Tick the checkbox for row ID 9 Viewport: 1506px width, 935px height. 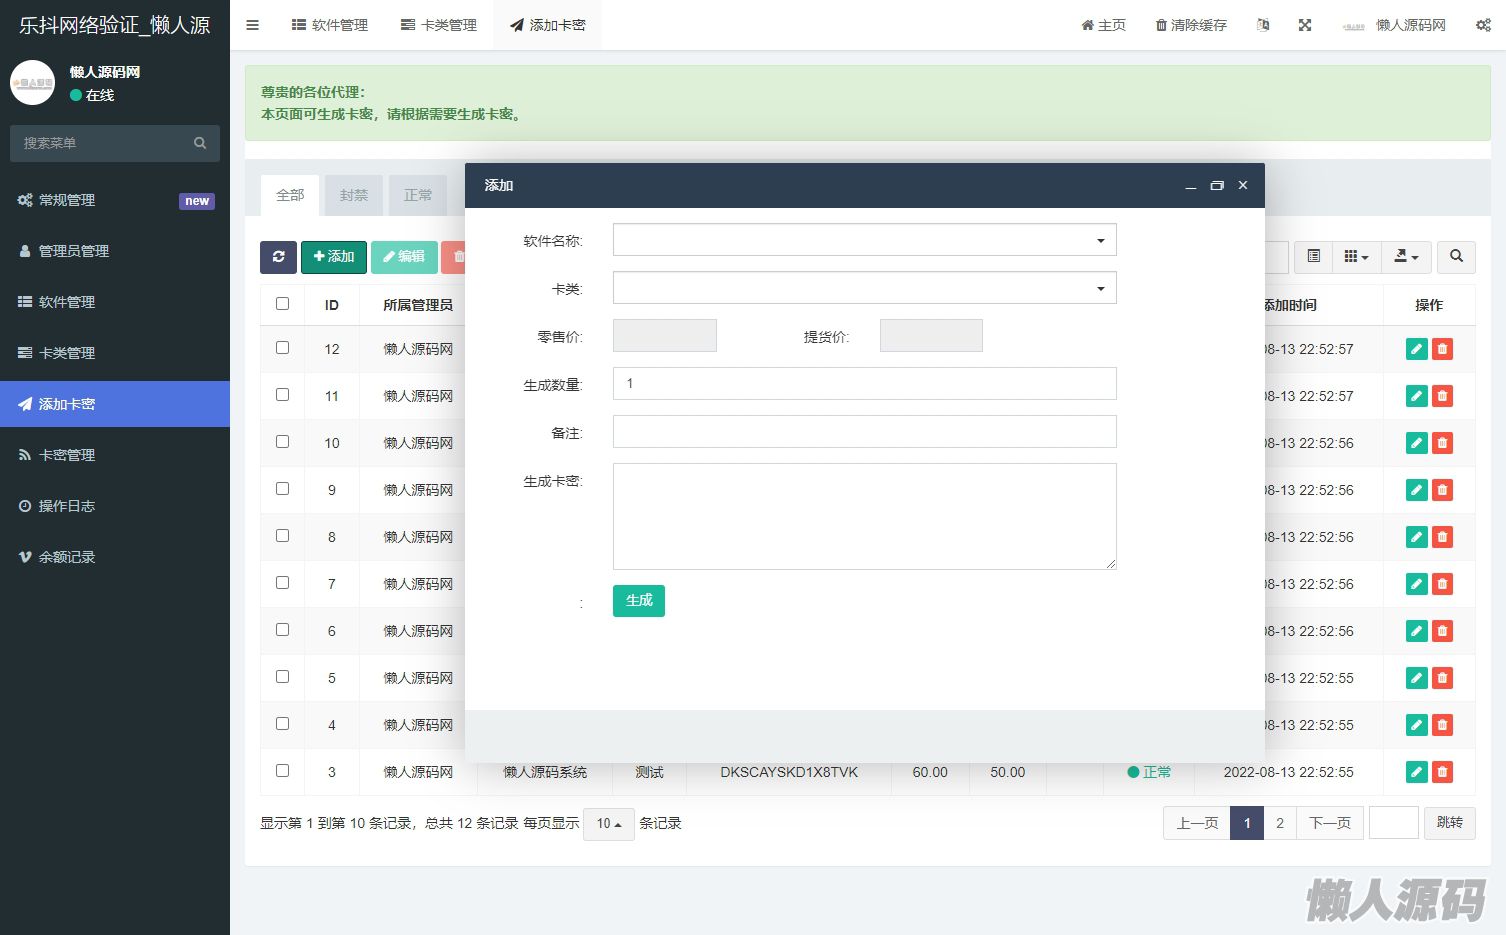[x=282, y=489]
